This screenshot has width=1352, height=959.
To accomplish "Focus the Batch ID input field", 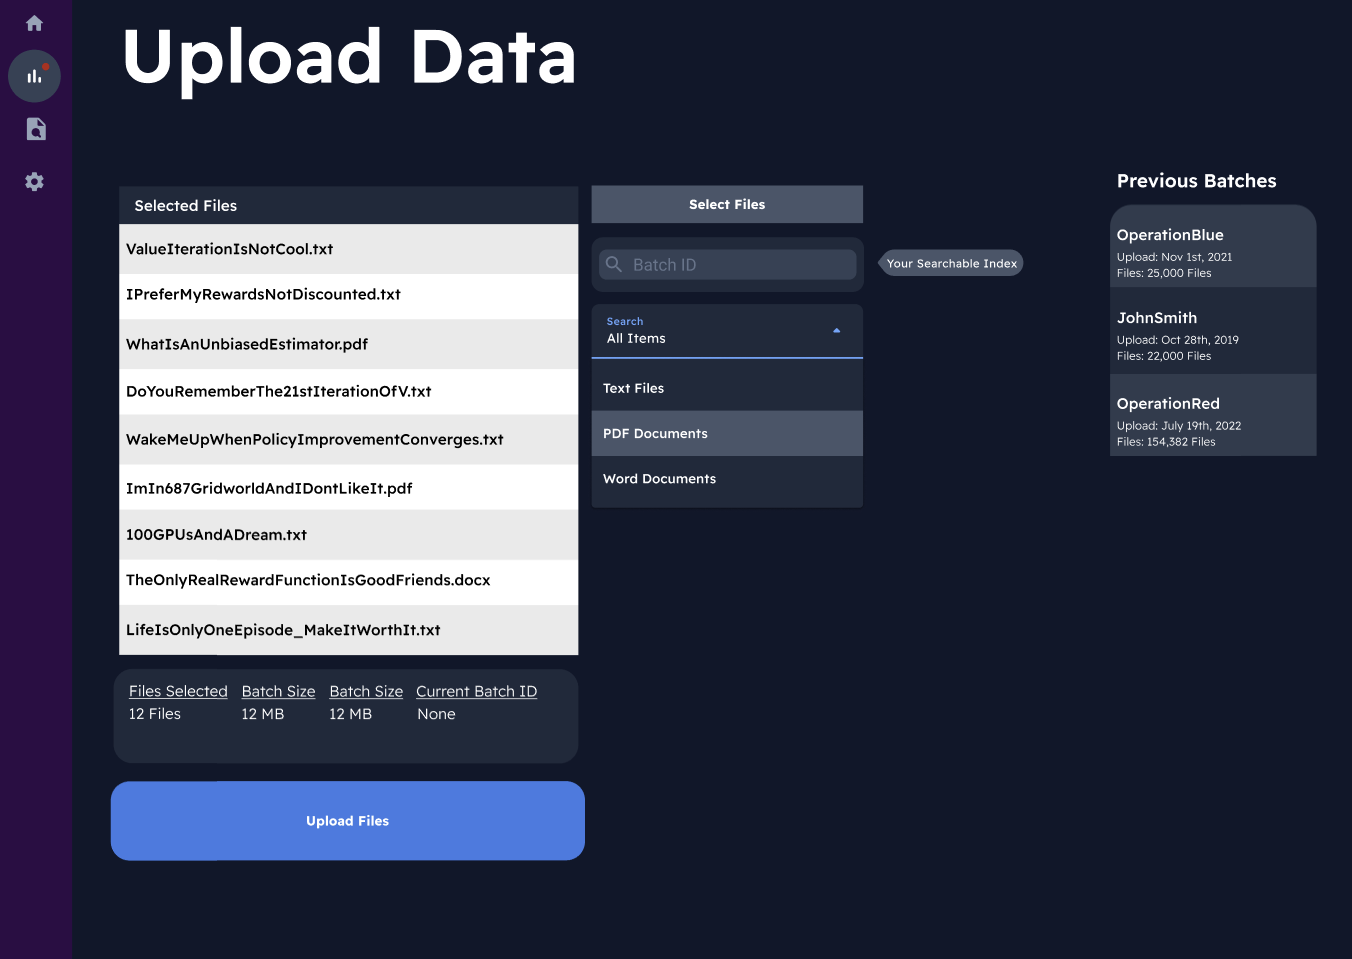I will [727, 264].
